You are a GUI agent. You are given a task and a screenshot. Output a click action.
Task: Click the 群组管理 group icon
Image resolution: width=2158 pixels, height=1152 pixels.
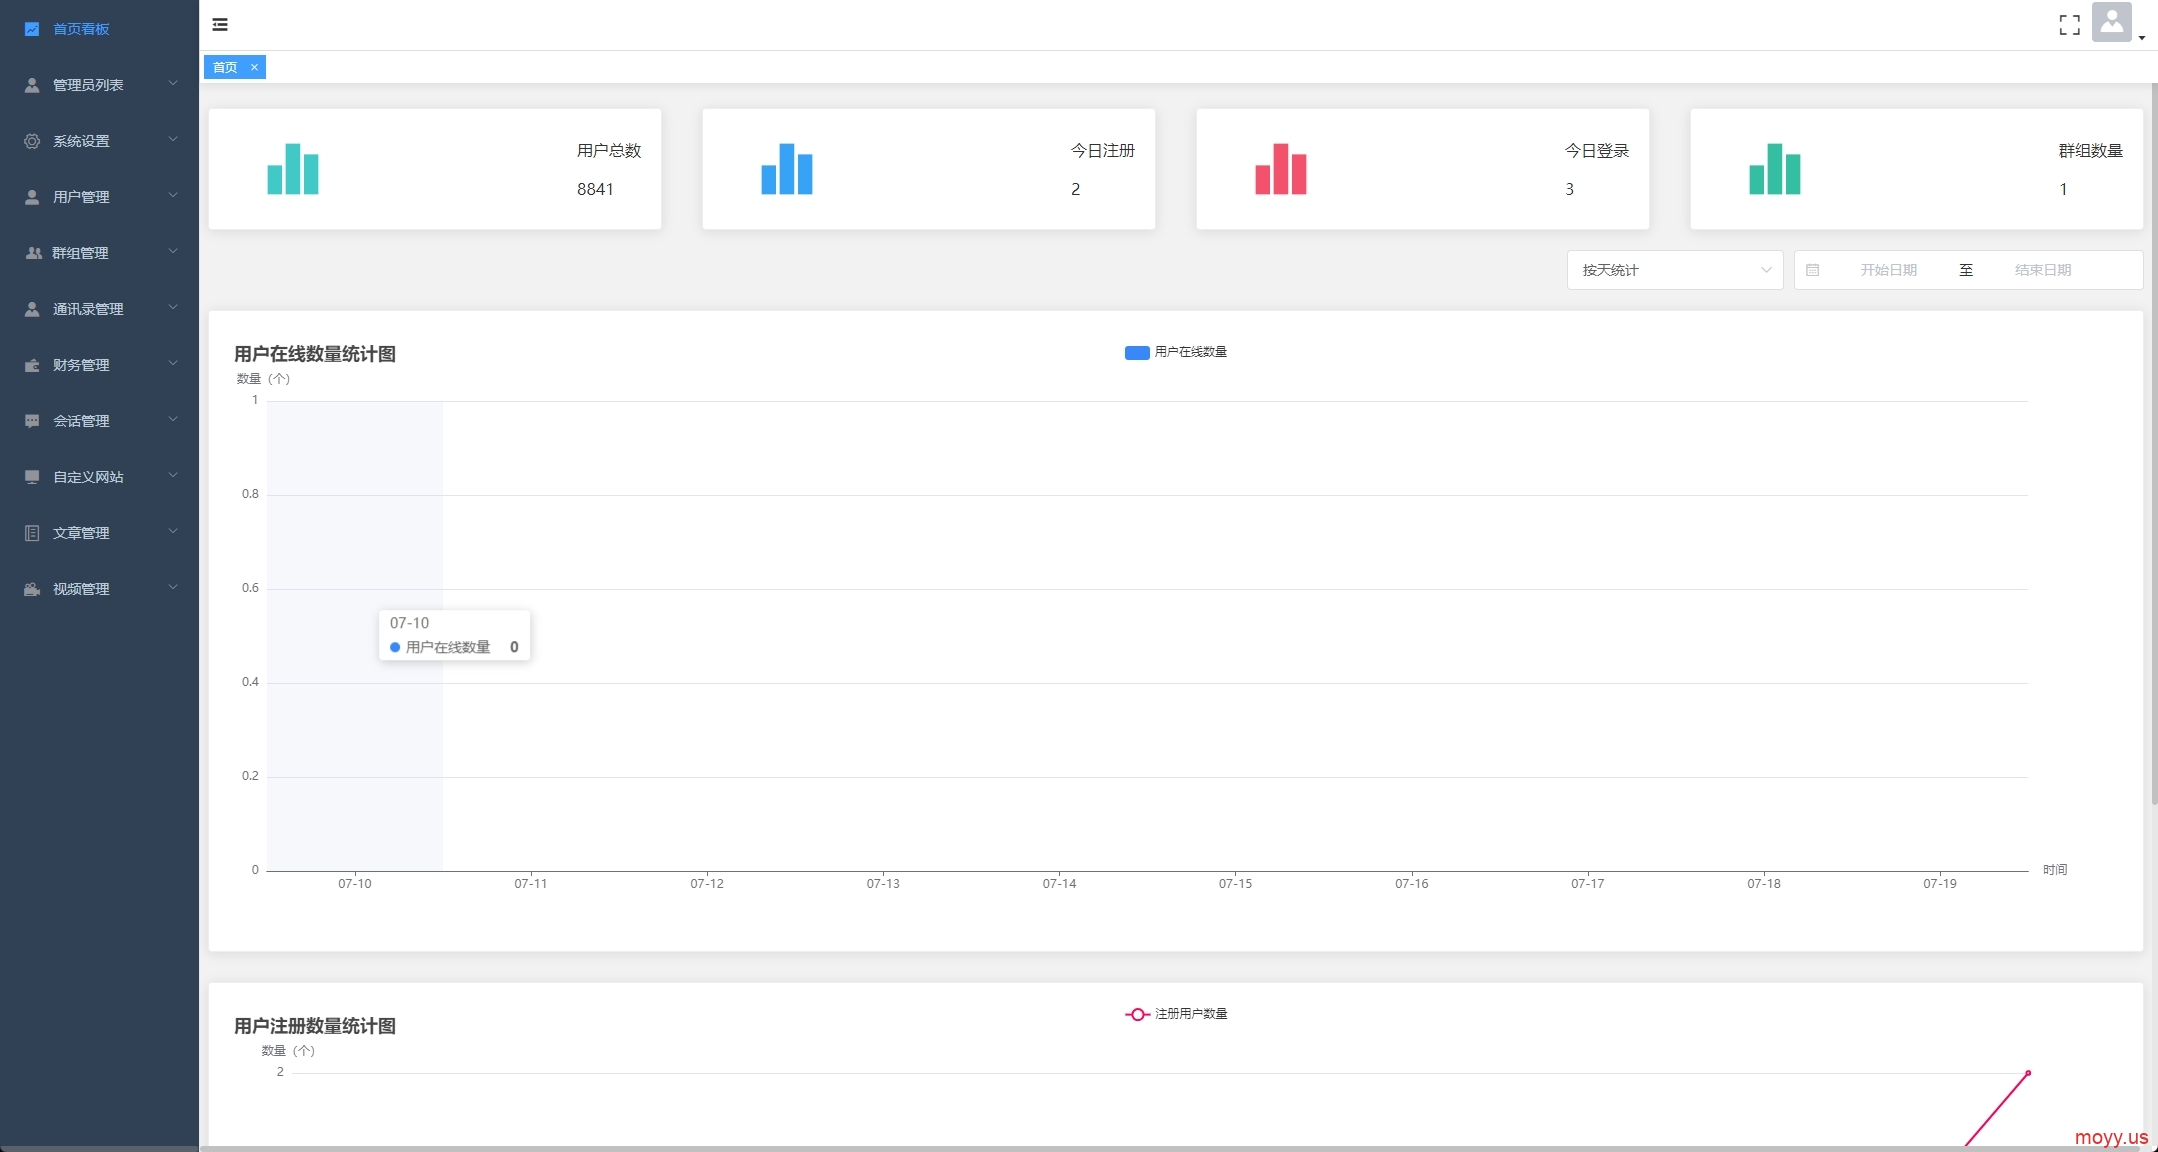pos(33,253)
